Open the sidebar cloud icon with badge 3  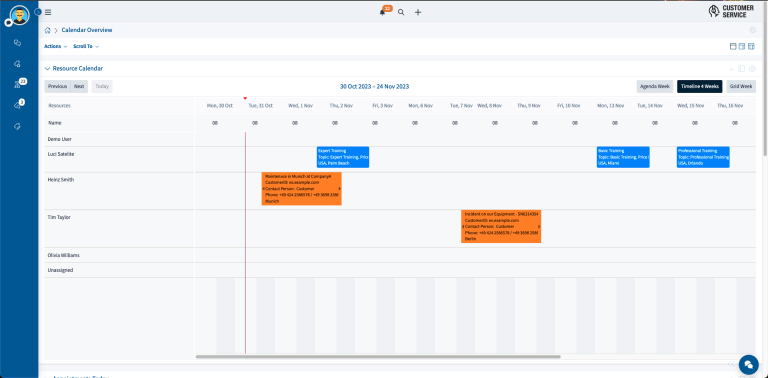[18, 105]
